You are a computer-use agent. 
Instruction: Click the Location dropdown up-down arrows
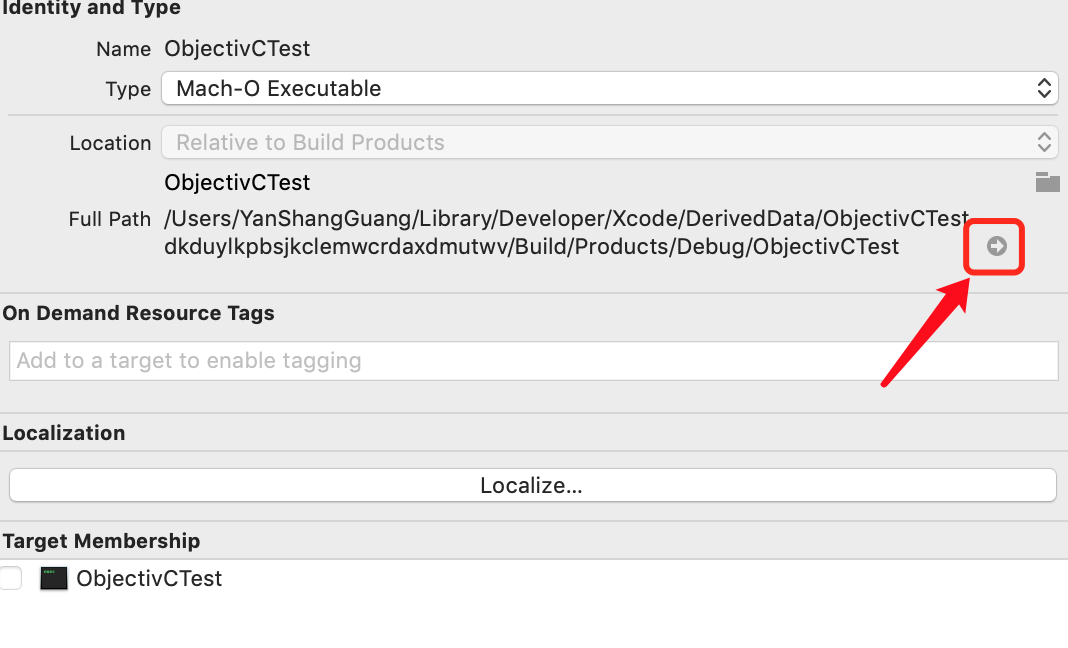1043,142
